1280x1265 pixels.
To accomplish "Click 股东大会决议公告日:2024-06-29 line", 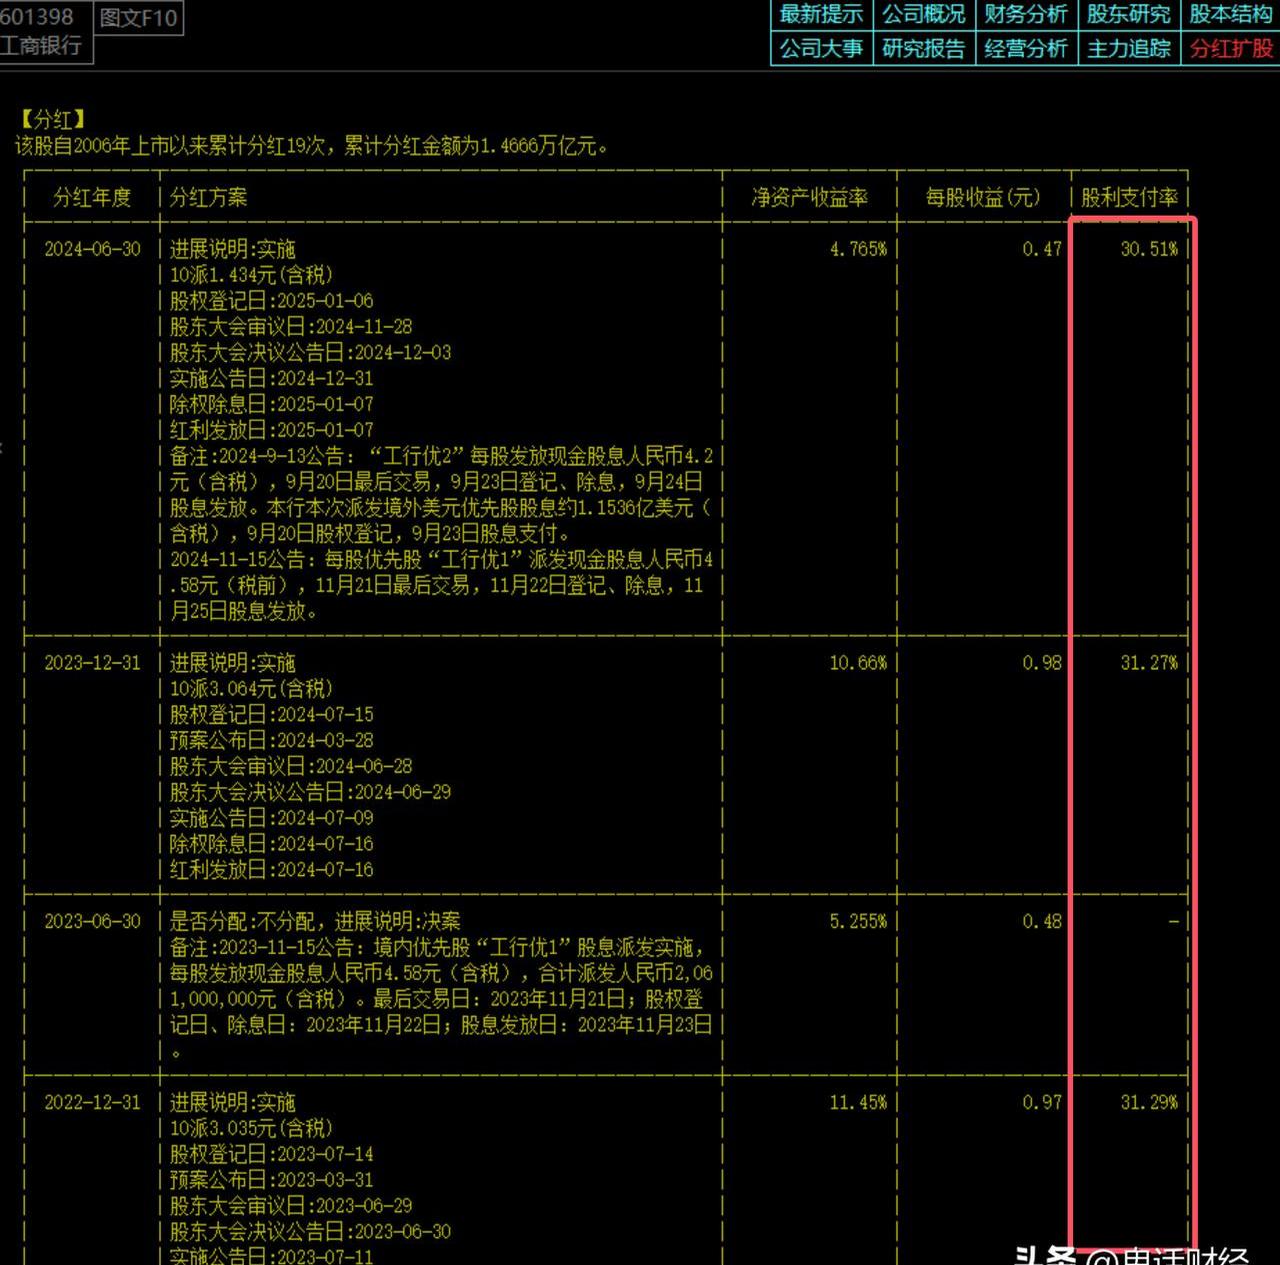I will 310,792.
